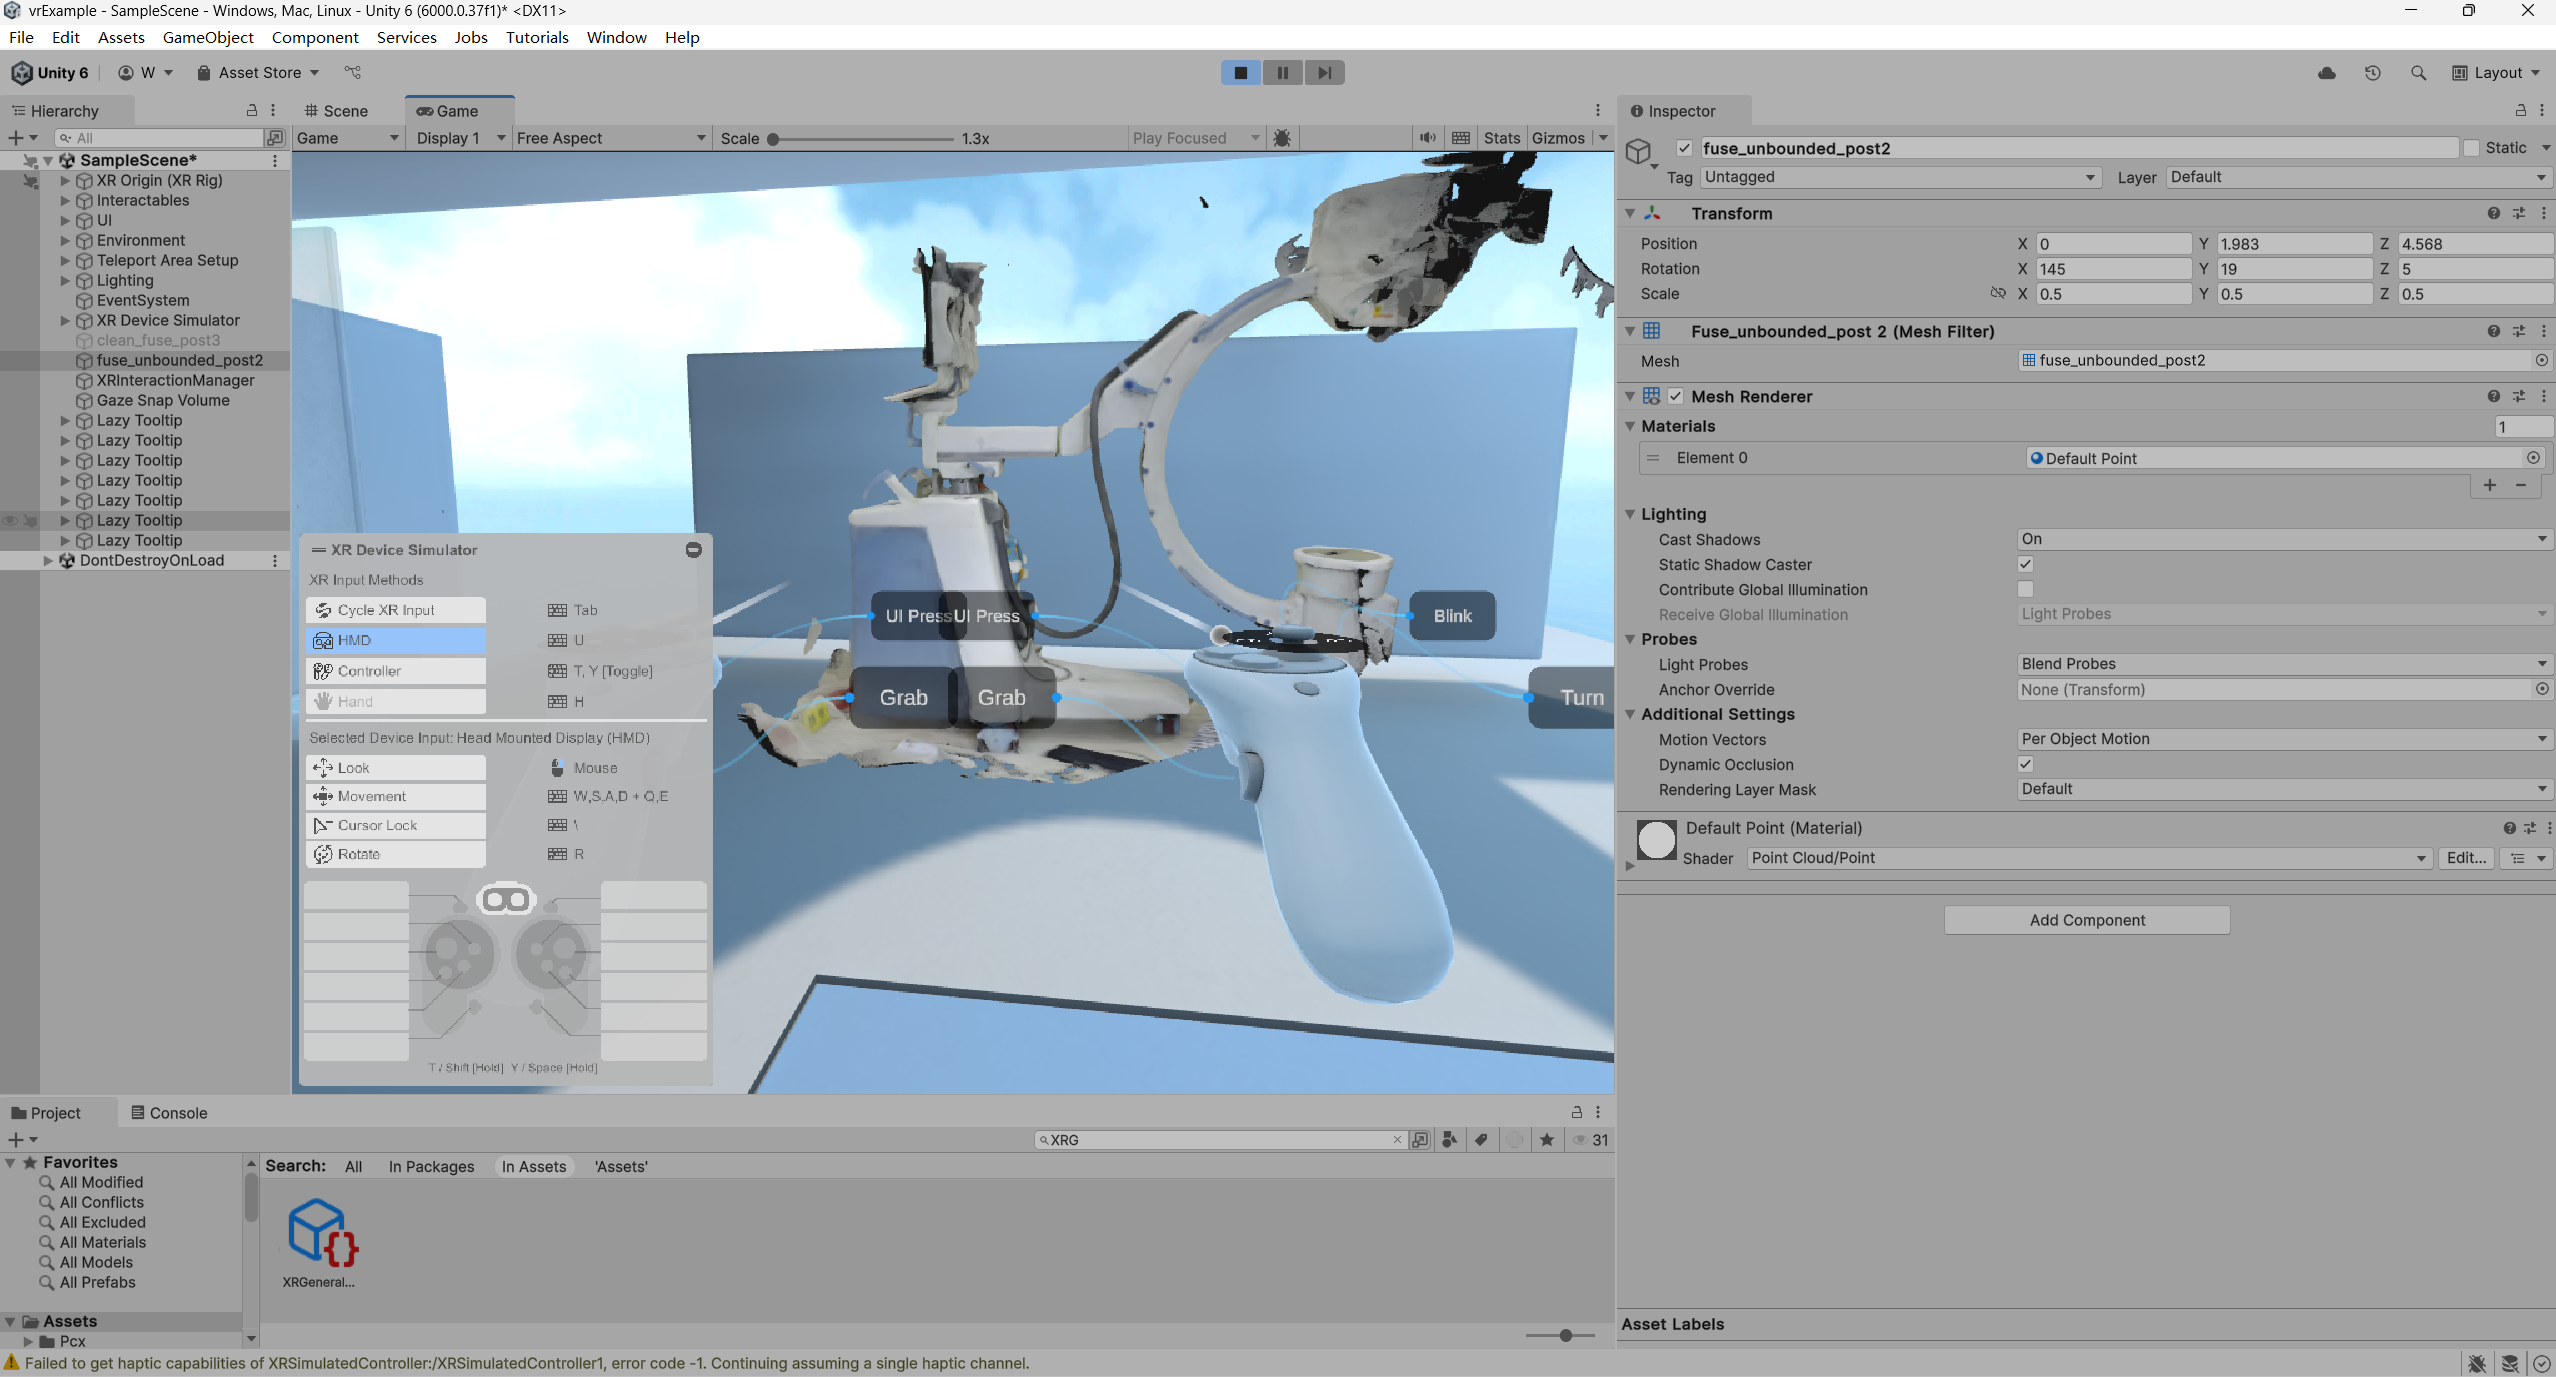The height and width of the screenshot is (1377, 2556).
Task: Lock the Inspector panel
Action: pos(2520,110)
